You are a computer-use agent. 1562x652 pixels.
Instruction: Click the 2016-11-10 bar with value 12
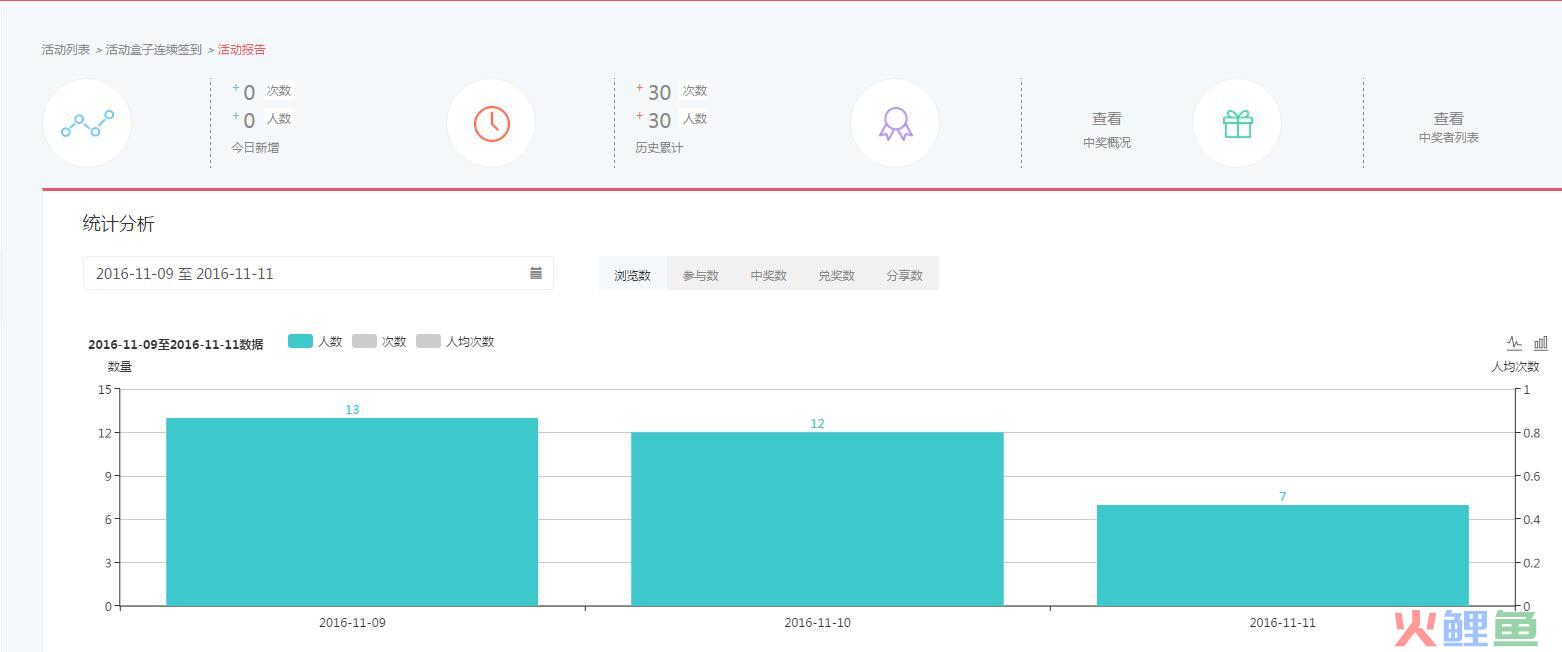click(817, 519)
